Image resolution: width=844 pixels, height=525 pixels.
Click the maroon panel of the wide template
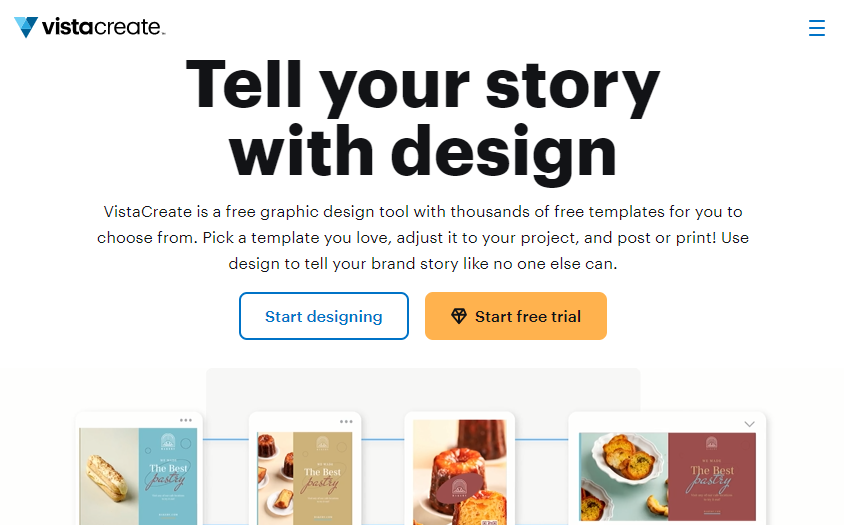pyautogui.click(x=710, y=476)
